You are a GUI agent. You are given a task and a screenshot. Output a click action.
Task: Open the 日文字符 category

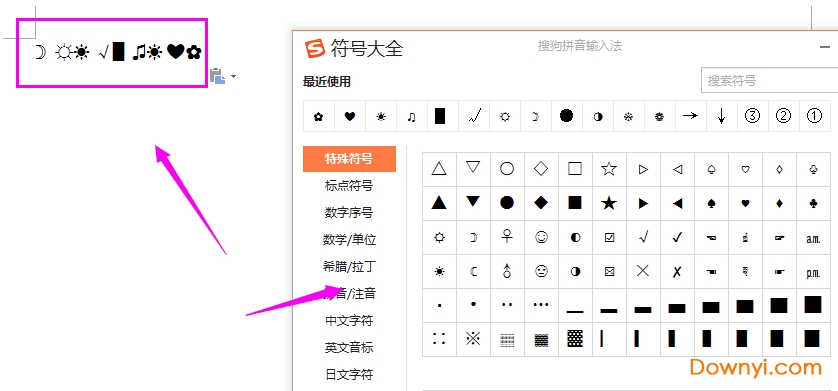[349, 374]
